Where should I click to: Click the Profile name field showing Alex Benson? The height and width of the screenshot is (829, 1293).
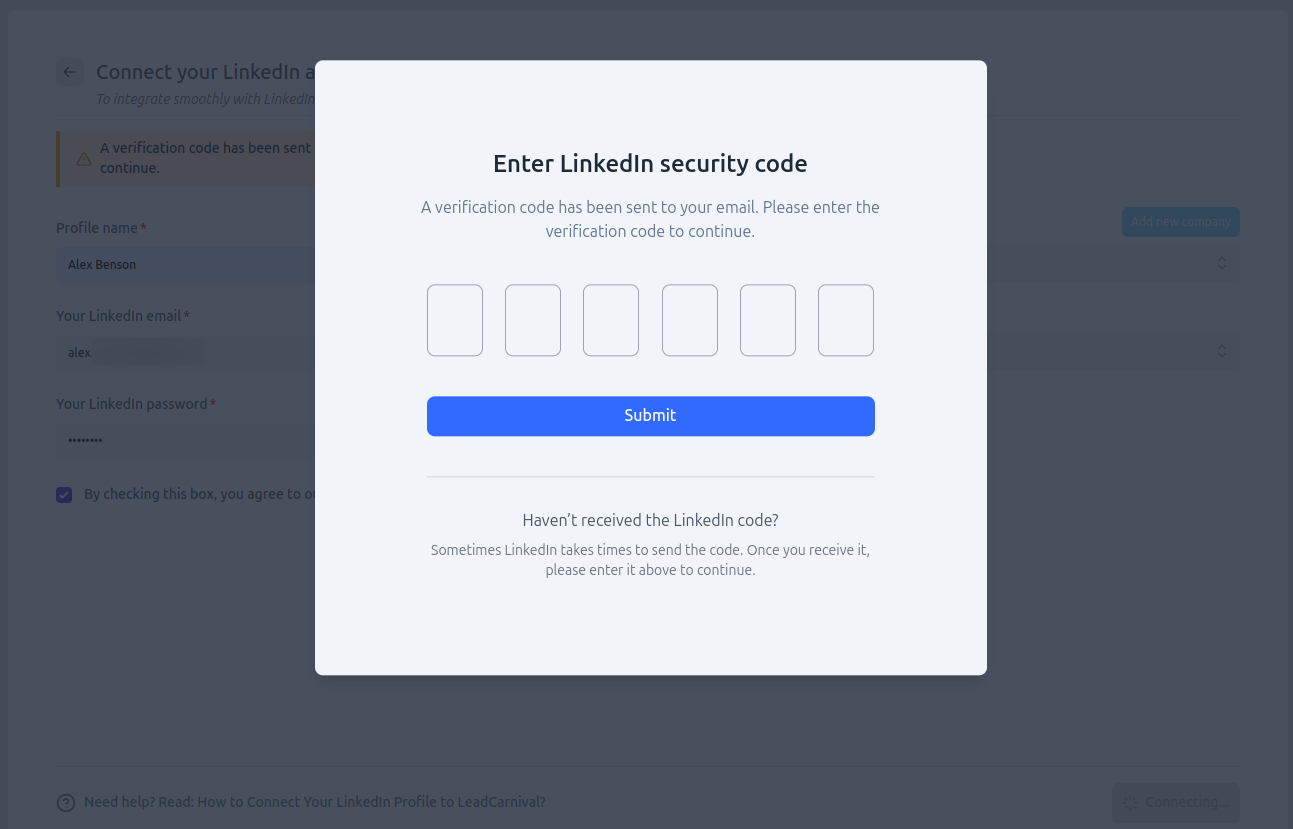(180, 264)
